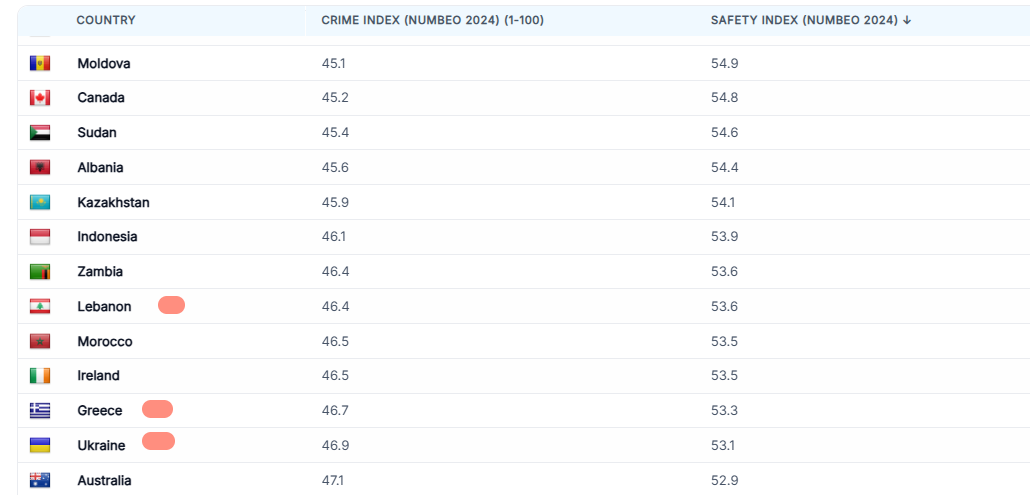Select Lebanon's crime index value 46.4
Screen dimensions: 1030x495
tap(335, 307)
